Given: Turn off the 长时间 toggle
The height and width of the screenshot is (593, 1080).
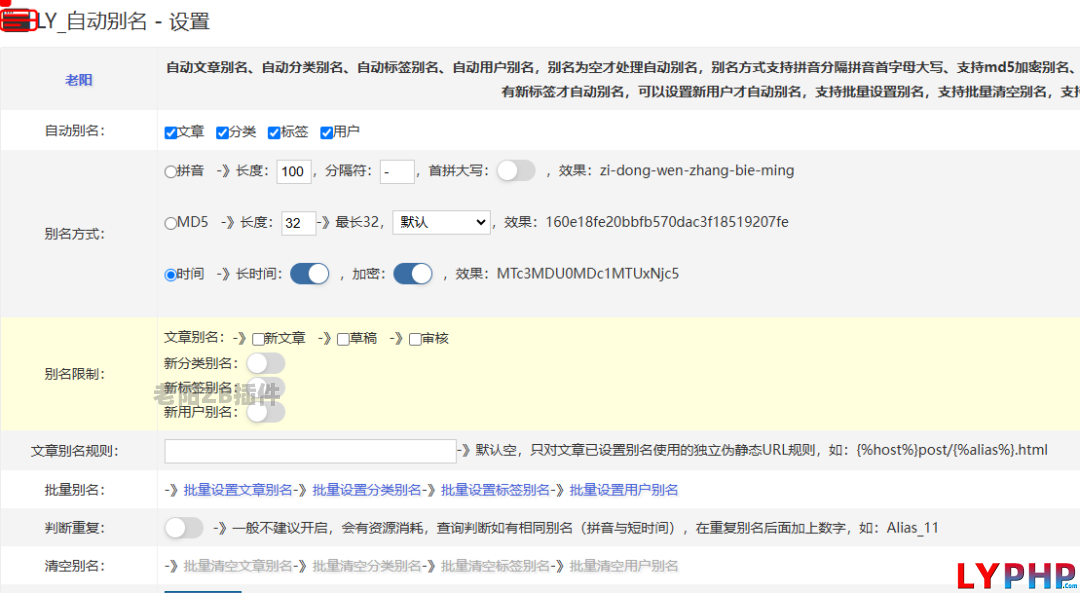Looking at the screenshot, I should click(309, 274).
